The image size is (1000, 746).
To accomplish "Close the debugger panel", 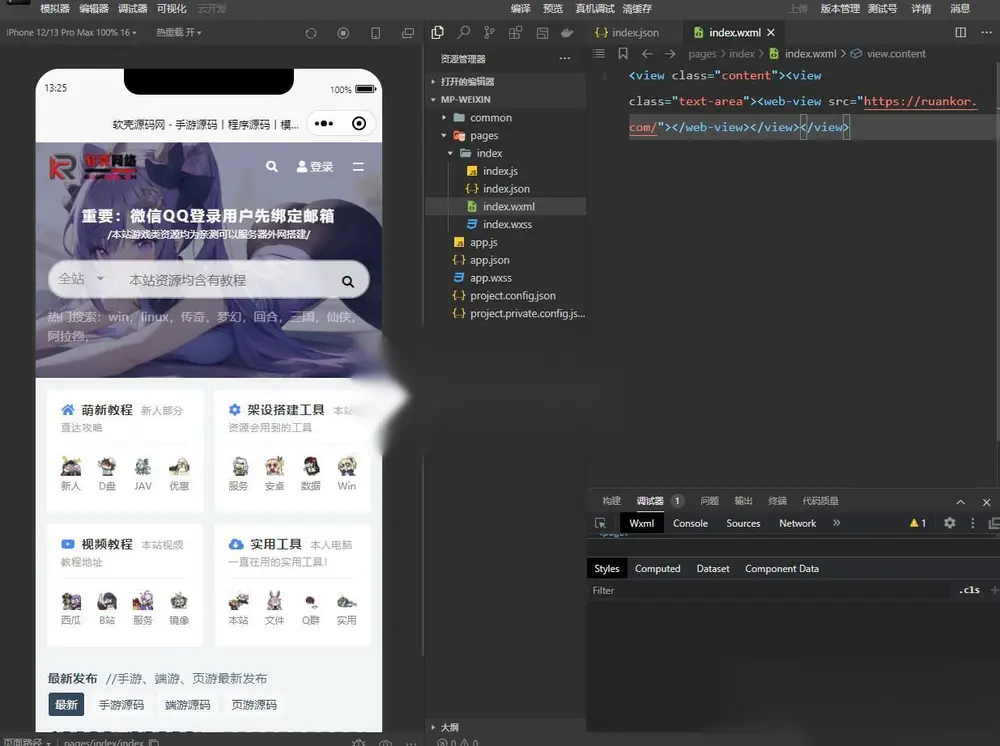I will point(987,502).
